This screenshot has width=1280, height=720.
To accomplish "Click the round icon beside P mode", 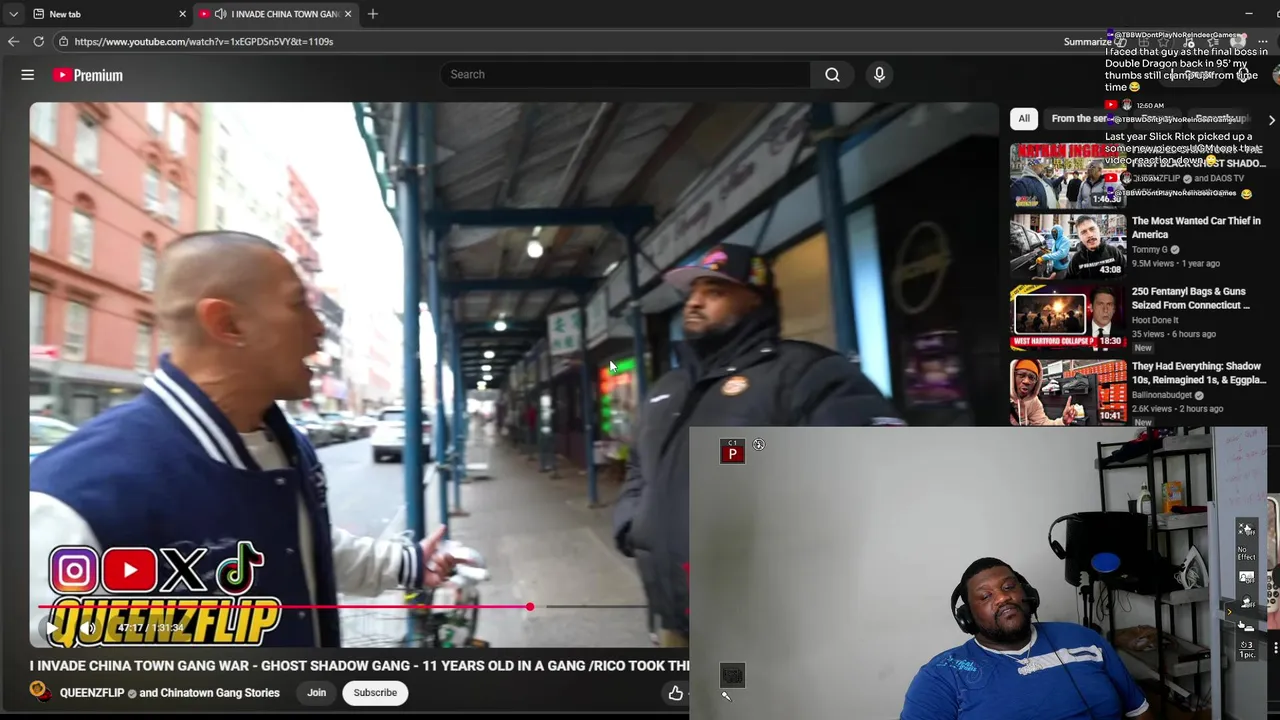I will (759, 445).
